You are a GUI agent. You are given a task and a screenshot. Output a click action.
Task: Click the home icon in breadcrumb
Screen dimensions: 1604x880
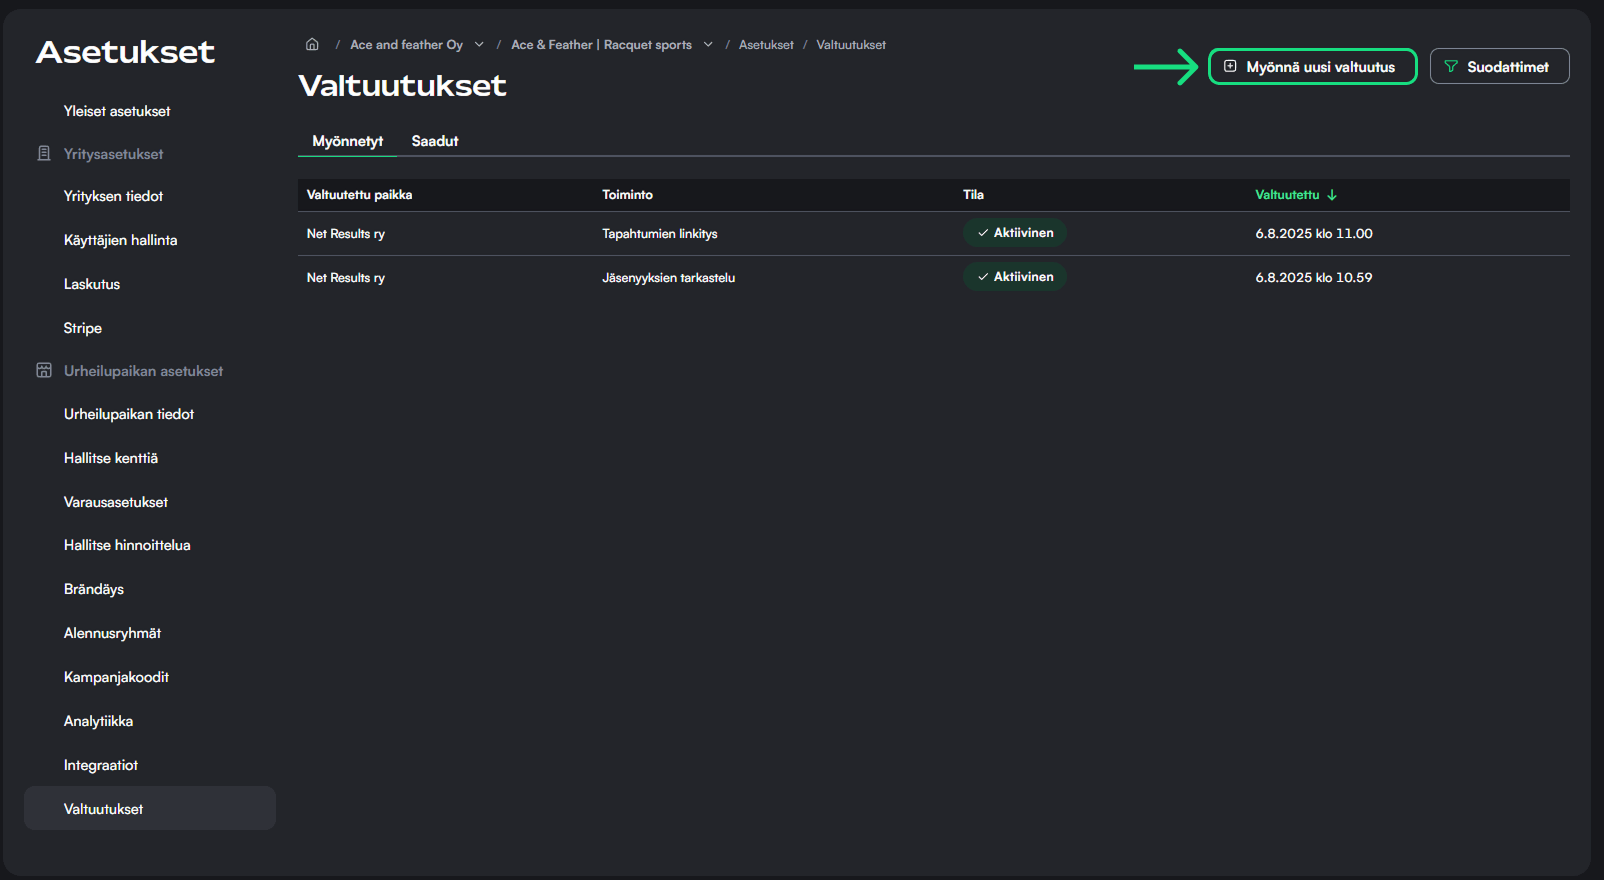click(312, 44)
